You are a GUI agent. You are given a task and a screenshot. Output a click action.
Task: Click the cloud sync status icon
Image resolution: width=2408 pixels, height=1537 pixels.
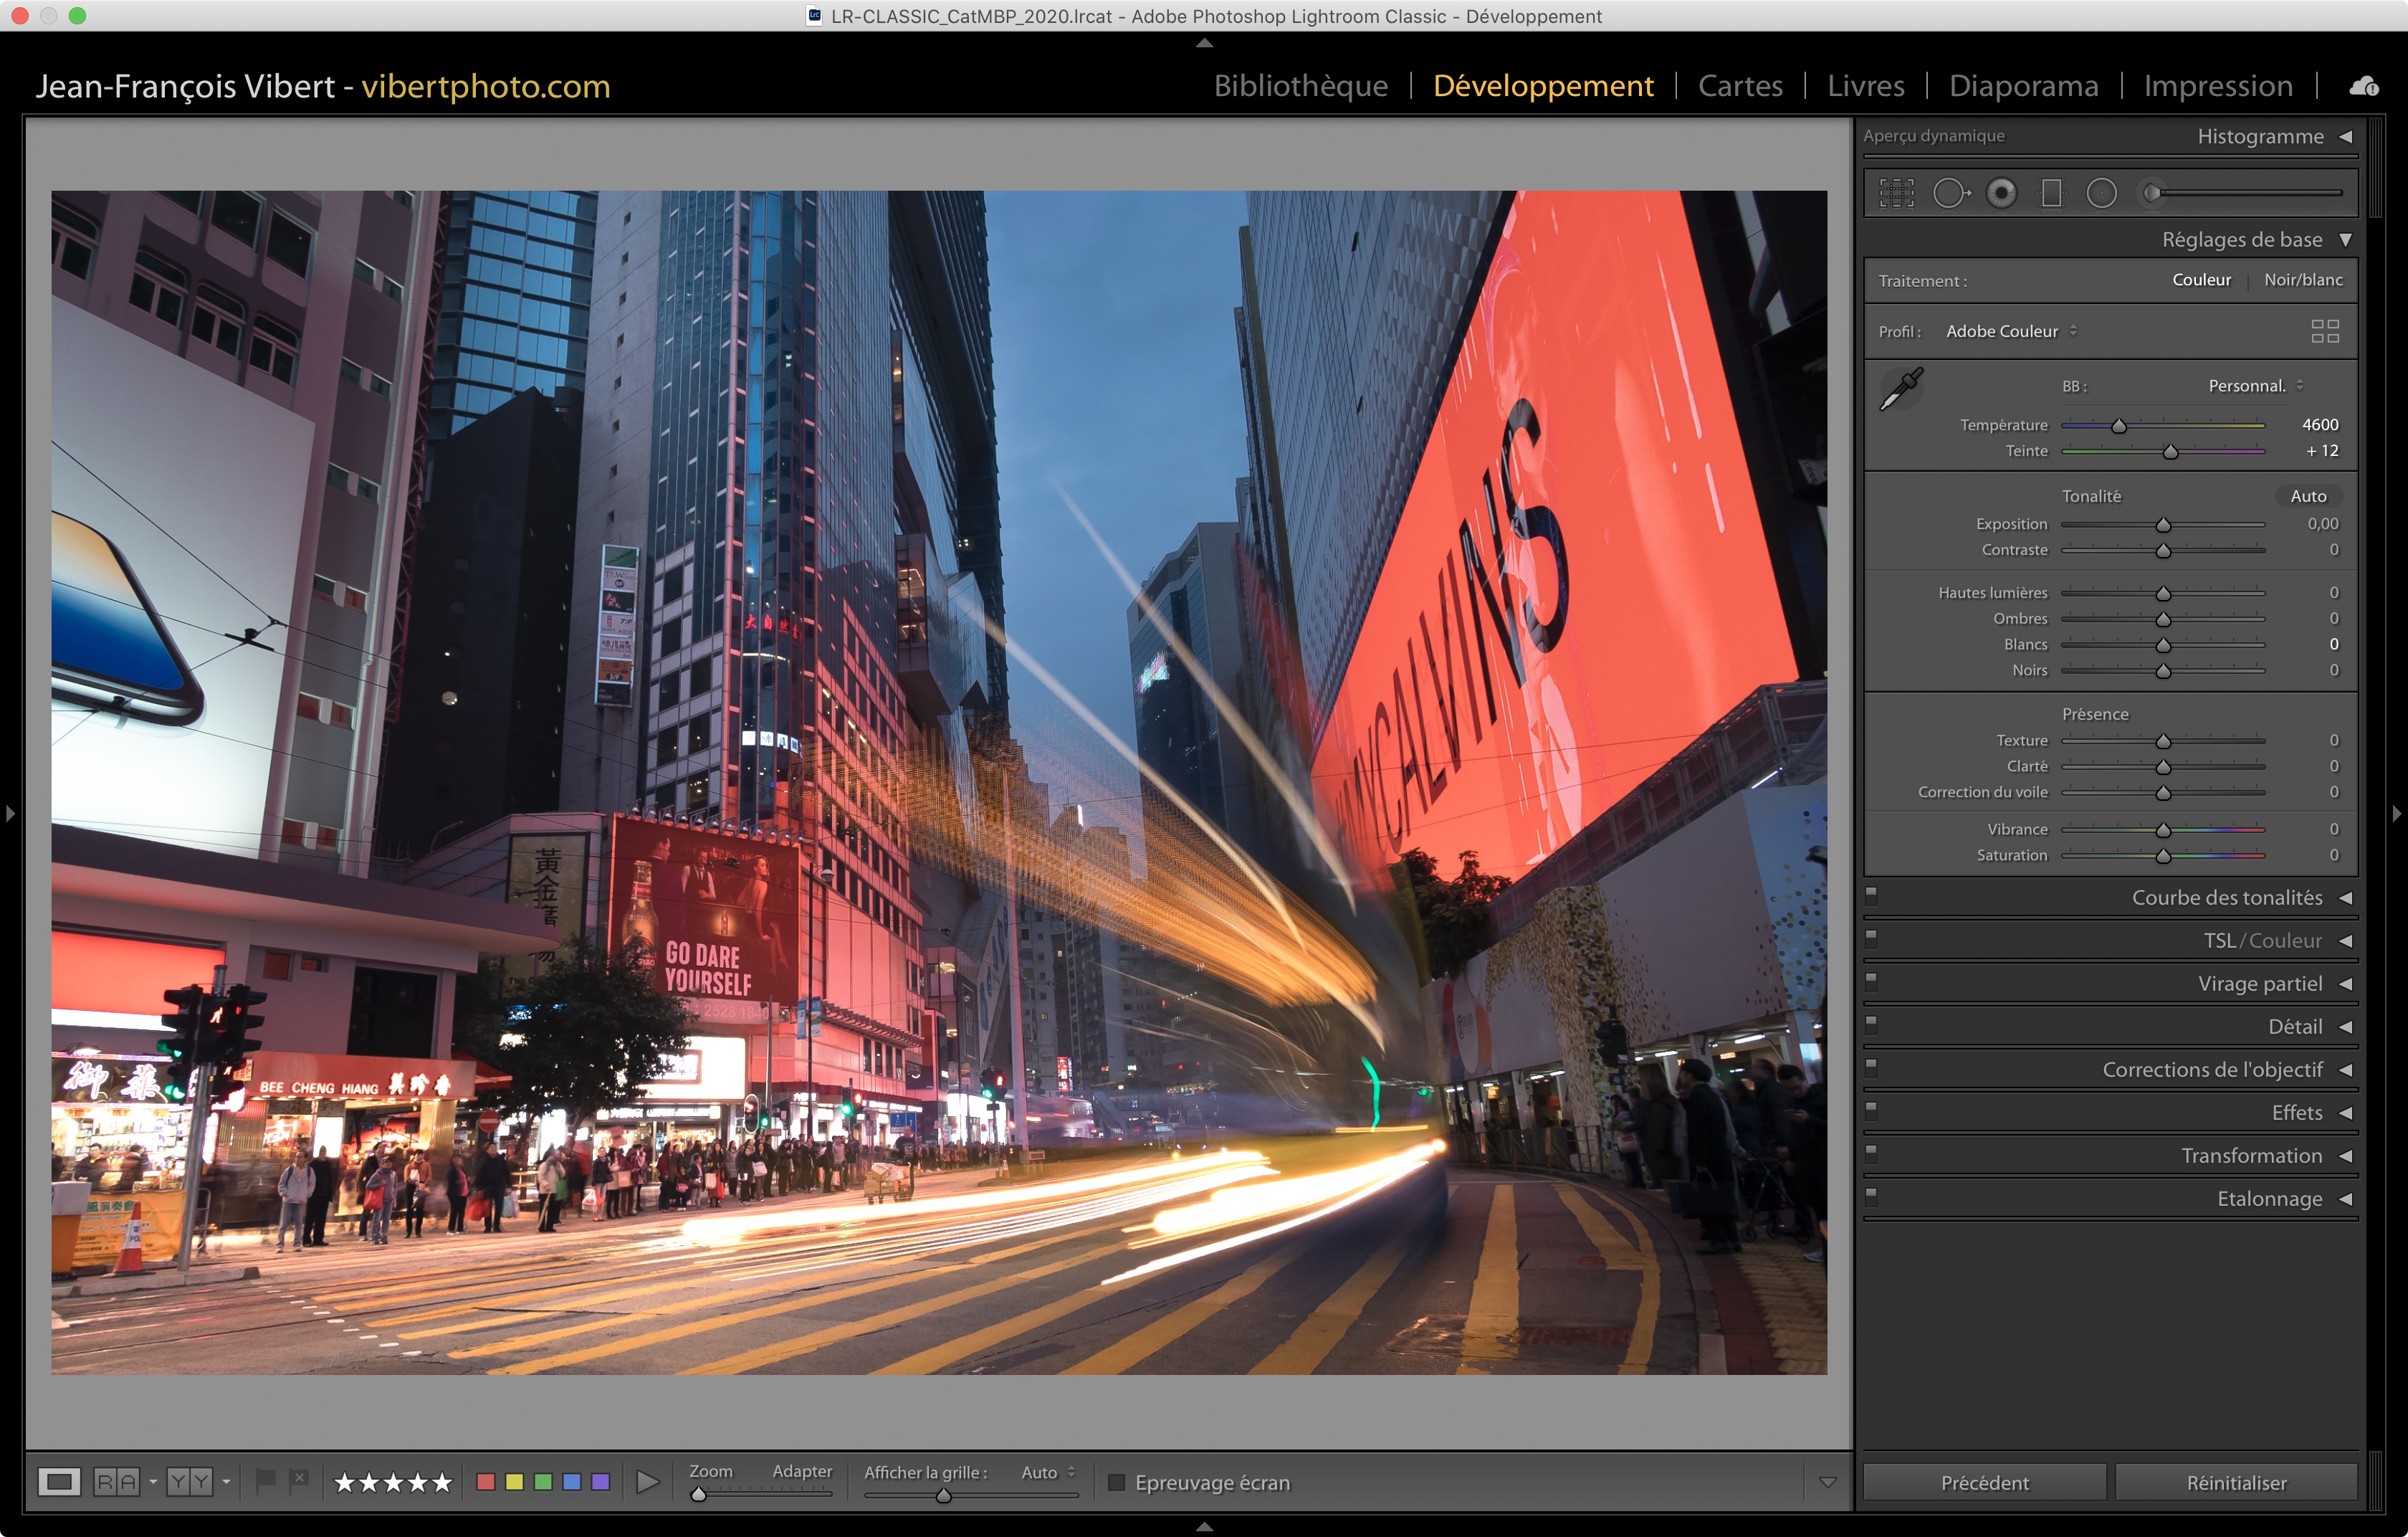[x=2364, y=86]
